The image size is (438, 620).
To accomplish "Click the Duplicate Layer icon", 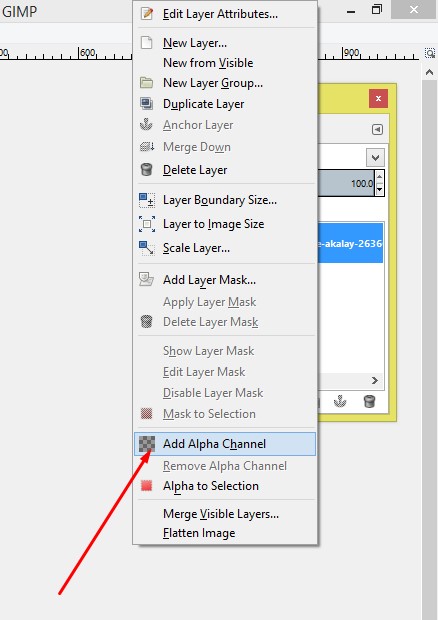I will click(x=147, y=104).
